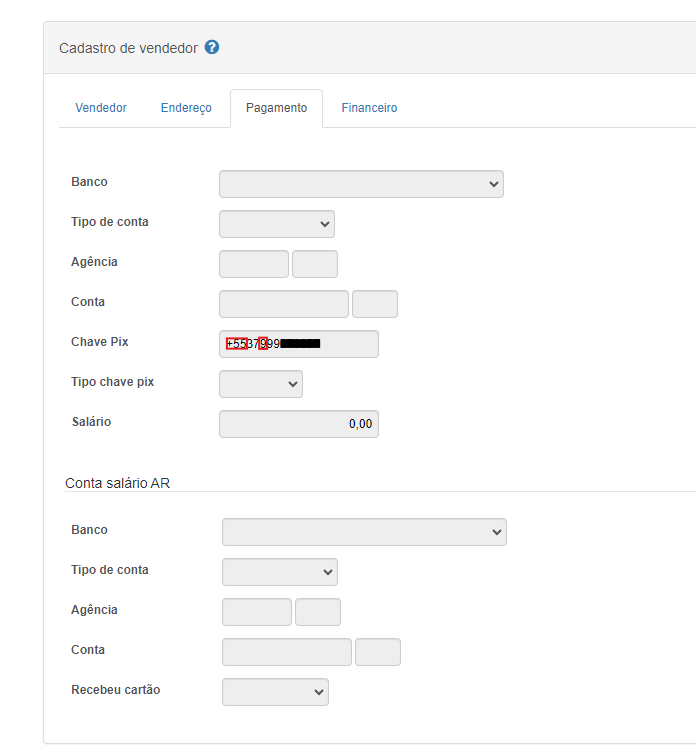Click Agência number field in Conta salário AR
The width and height of the screenshot is (696, 755).
[256, 612]
